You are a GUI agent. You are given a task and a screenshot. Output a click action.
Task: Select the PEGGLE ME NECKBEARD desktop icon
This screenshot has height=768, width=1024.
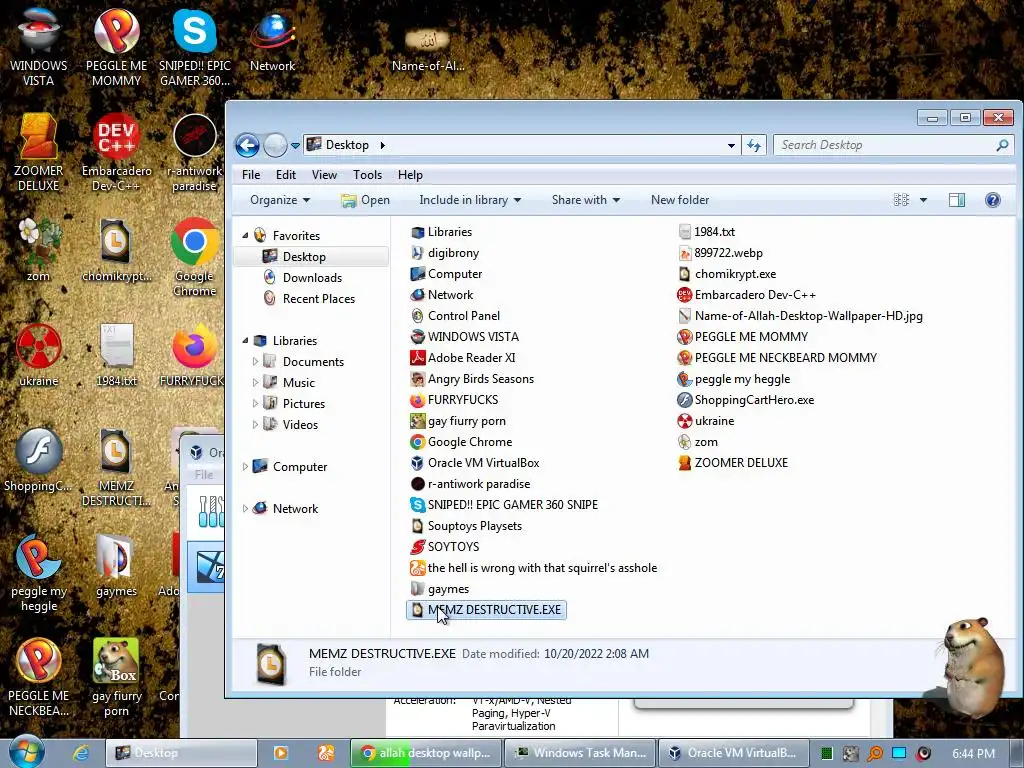tap(39, 677)
